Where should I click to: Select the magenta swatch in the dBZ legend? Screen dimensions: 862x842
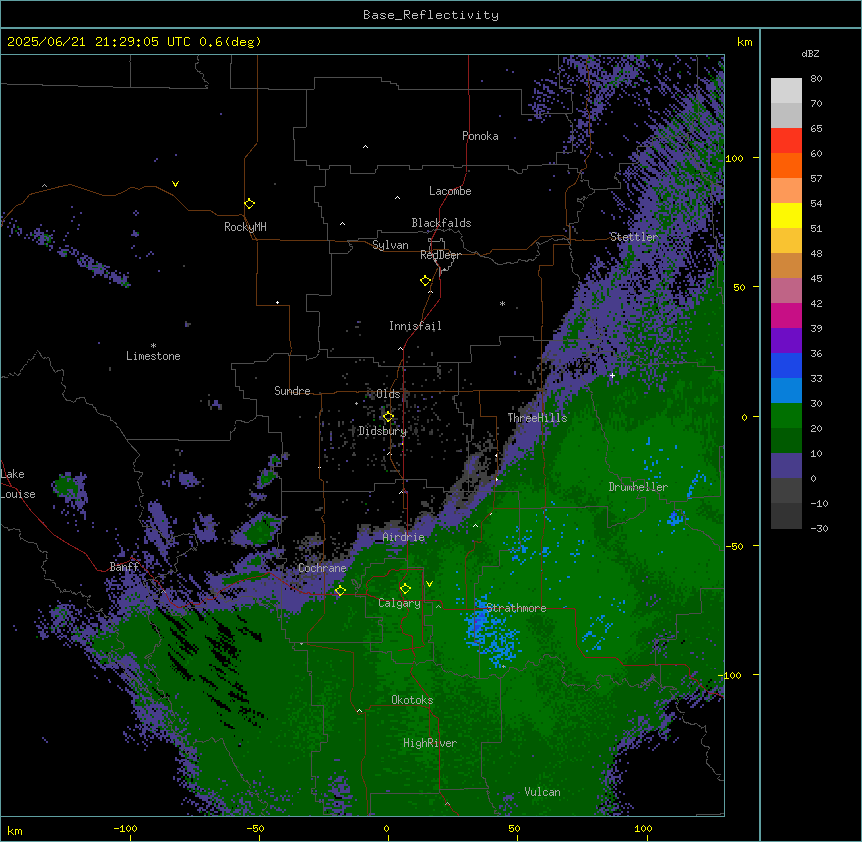pos(786,316)
